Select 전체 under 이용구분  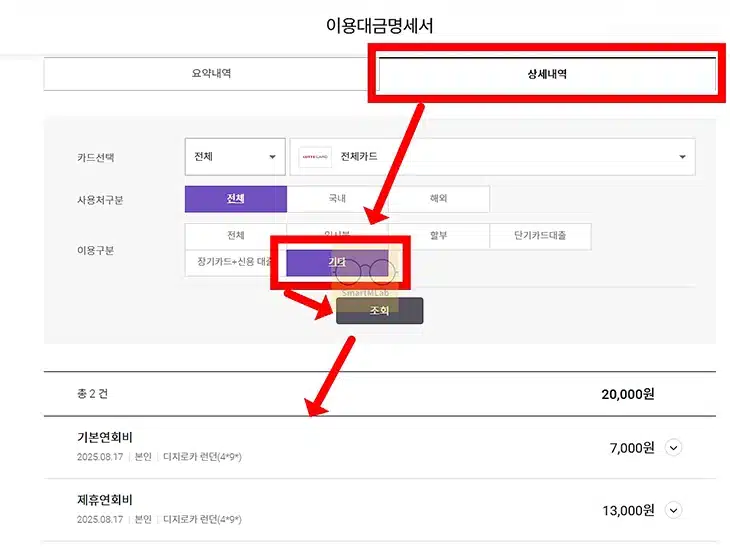tap(236, 236)
